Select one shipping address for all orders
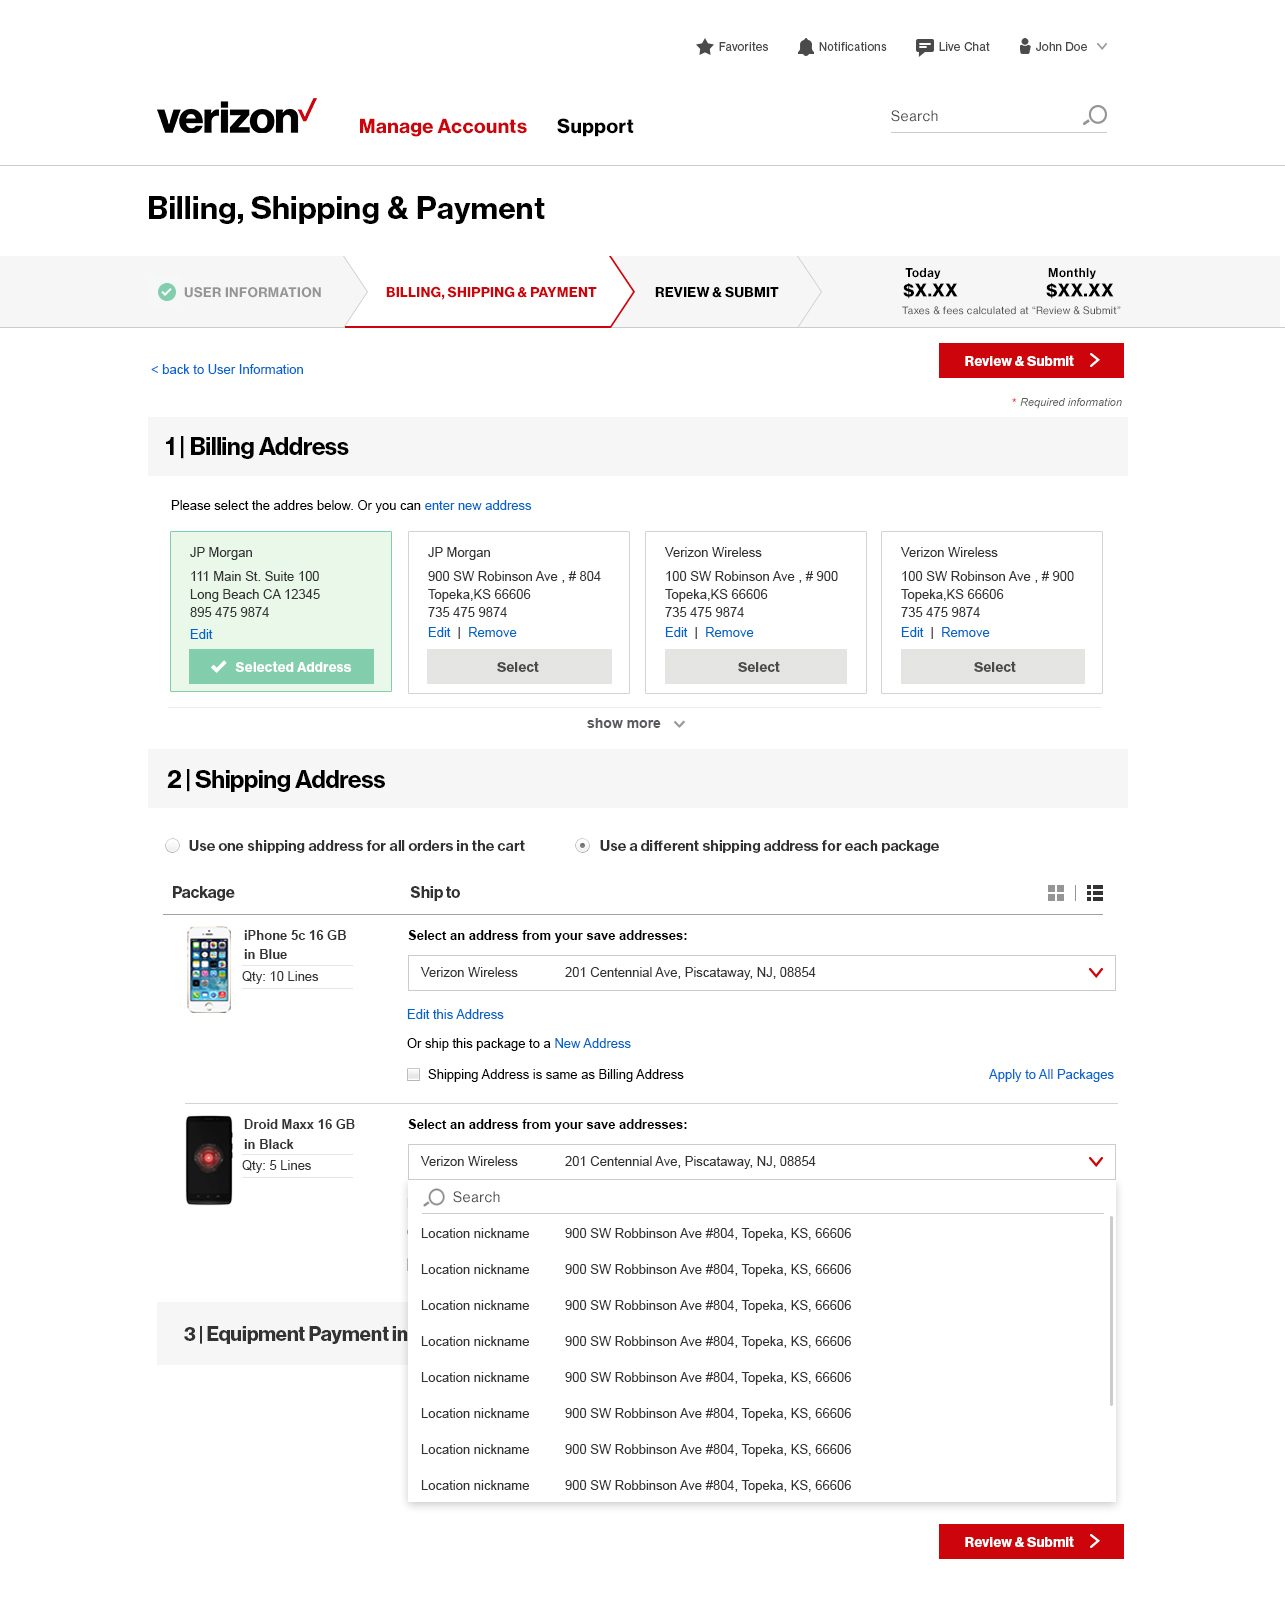 click(x=173, y=846)
